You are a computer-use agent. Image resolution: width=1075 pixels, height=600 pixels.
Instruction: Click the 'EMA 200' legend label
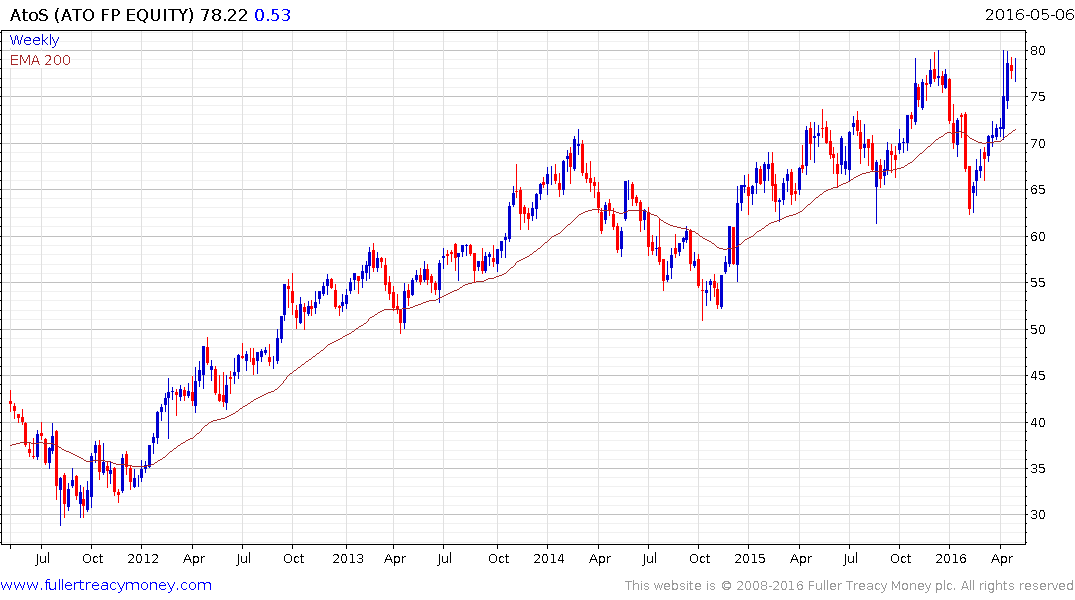coord(40,60)
